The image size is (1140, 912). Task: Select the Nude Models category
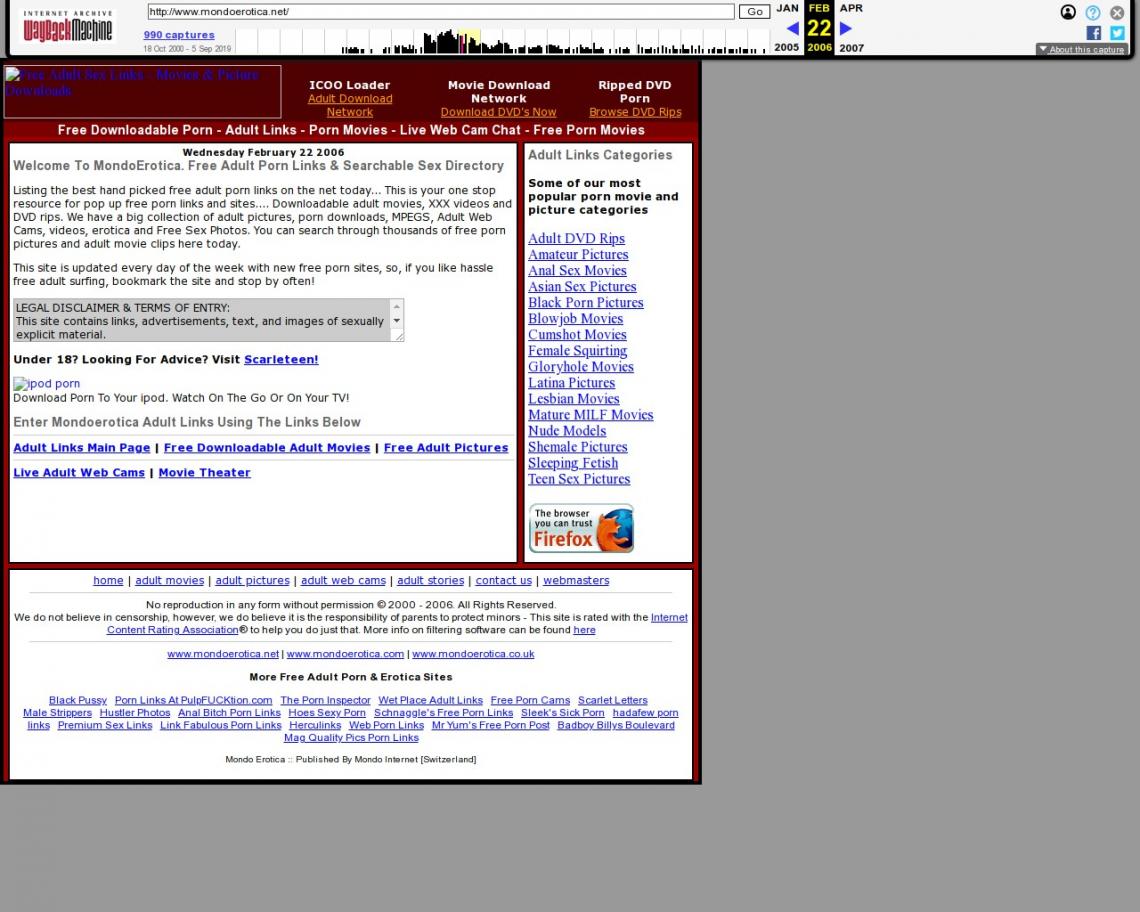(x=567, y=431)
